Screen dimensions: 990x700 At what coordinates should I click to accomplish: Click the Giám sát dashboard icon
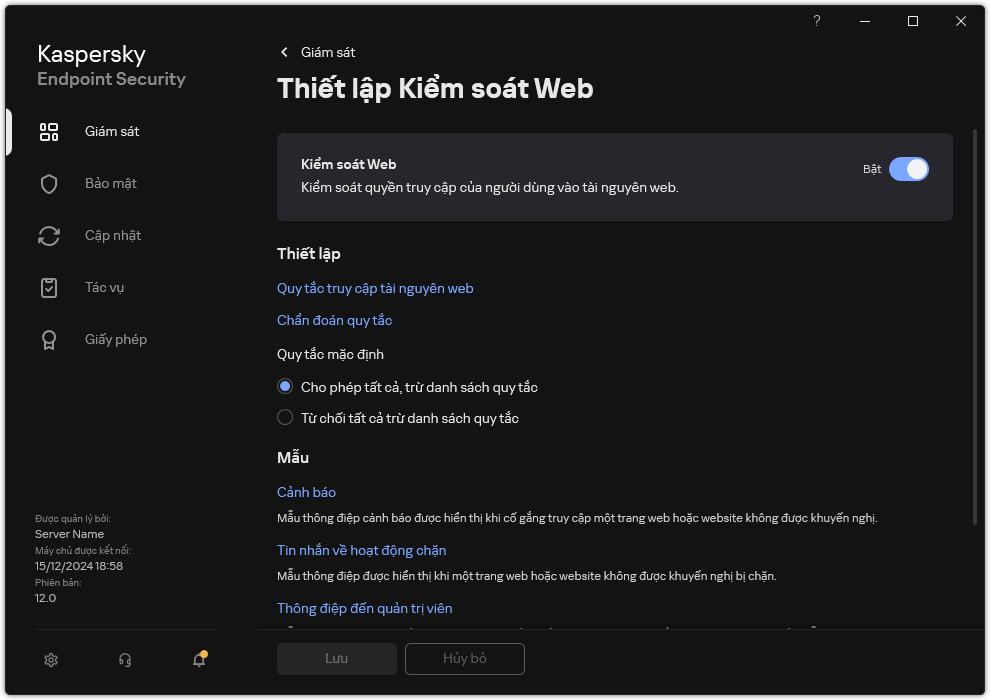[x=49, y=132]
